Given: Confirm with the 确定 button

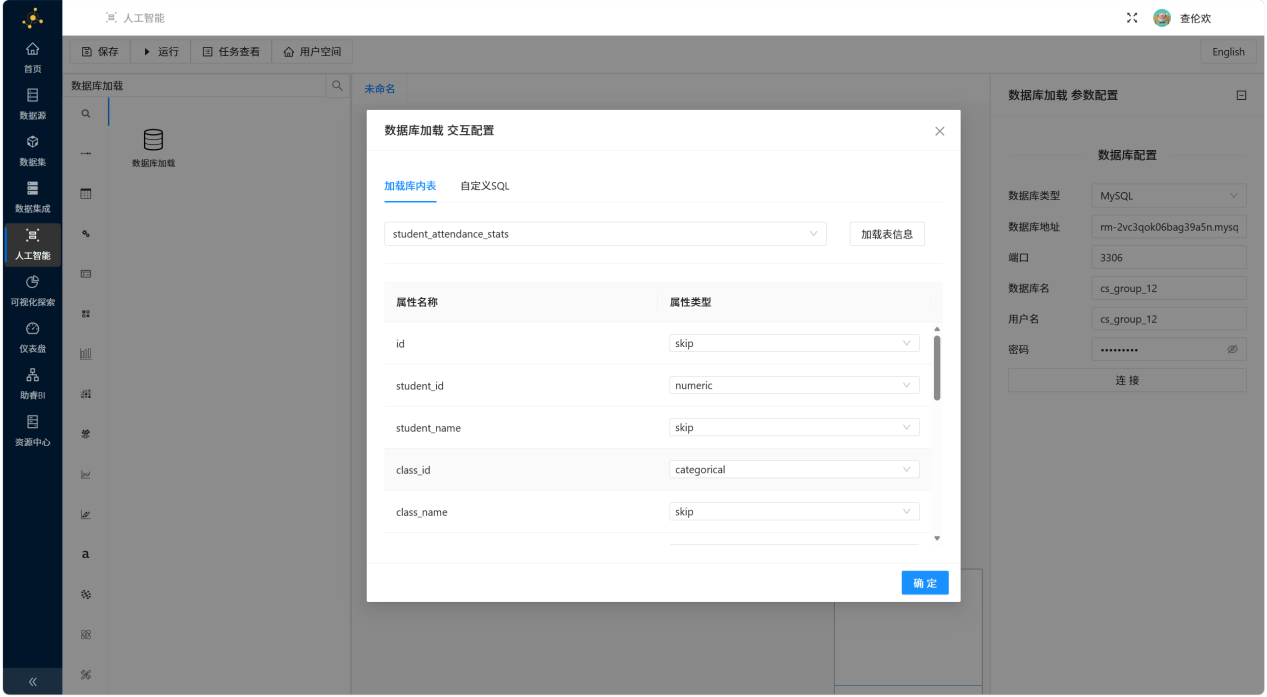Looking at the screenshot, I should (x=925, y=583).
